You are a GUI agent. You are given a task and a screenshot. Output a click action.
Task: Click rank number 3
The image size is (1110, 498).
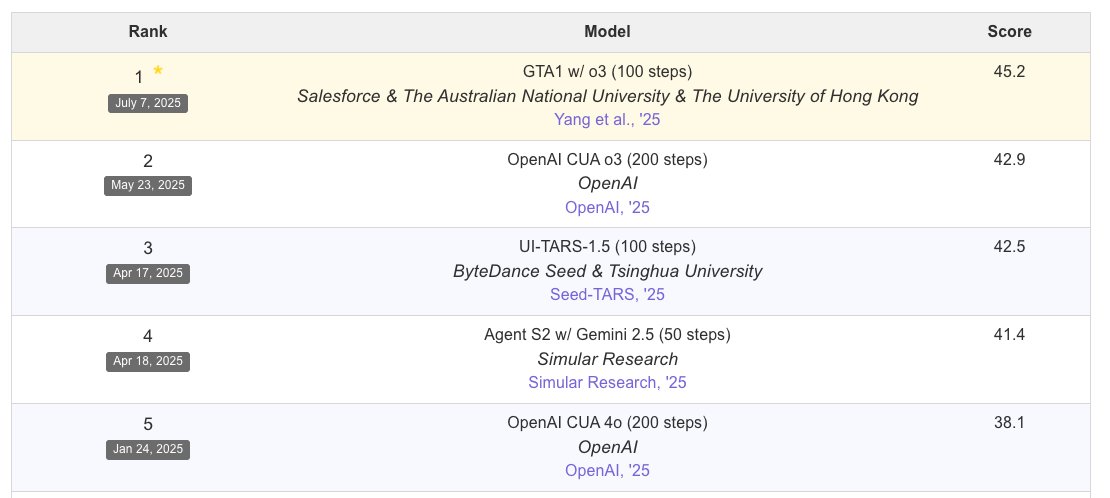tap(148, 249)
